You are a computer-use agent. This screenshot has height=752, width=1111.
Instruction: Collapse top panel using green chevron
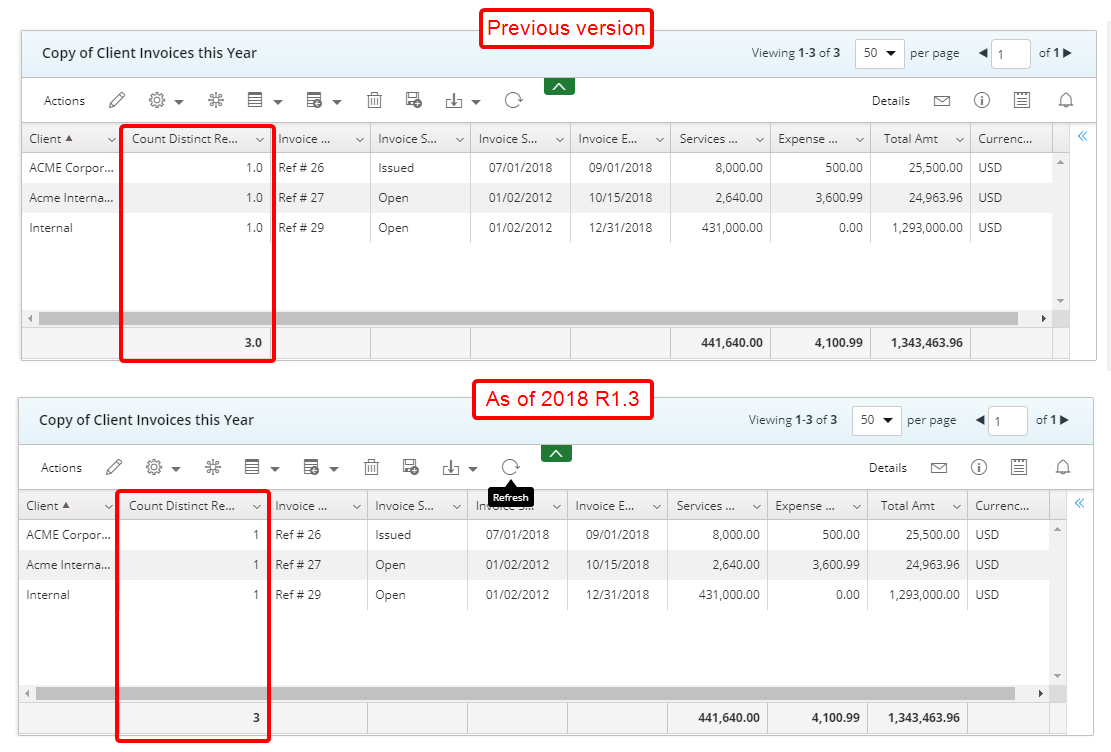click(559, 86)
